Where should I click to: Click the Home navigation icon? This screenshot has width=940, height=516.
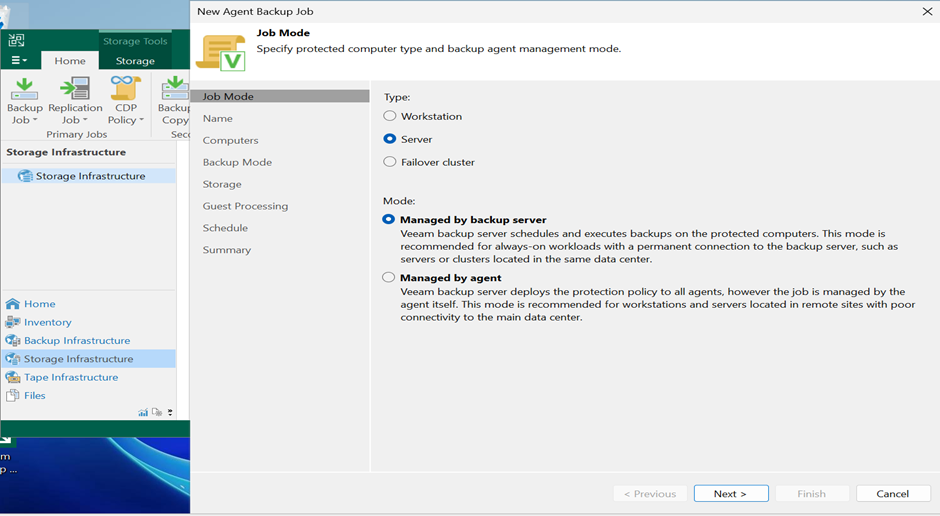coord(13,304)
